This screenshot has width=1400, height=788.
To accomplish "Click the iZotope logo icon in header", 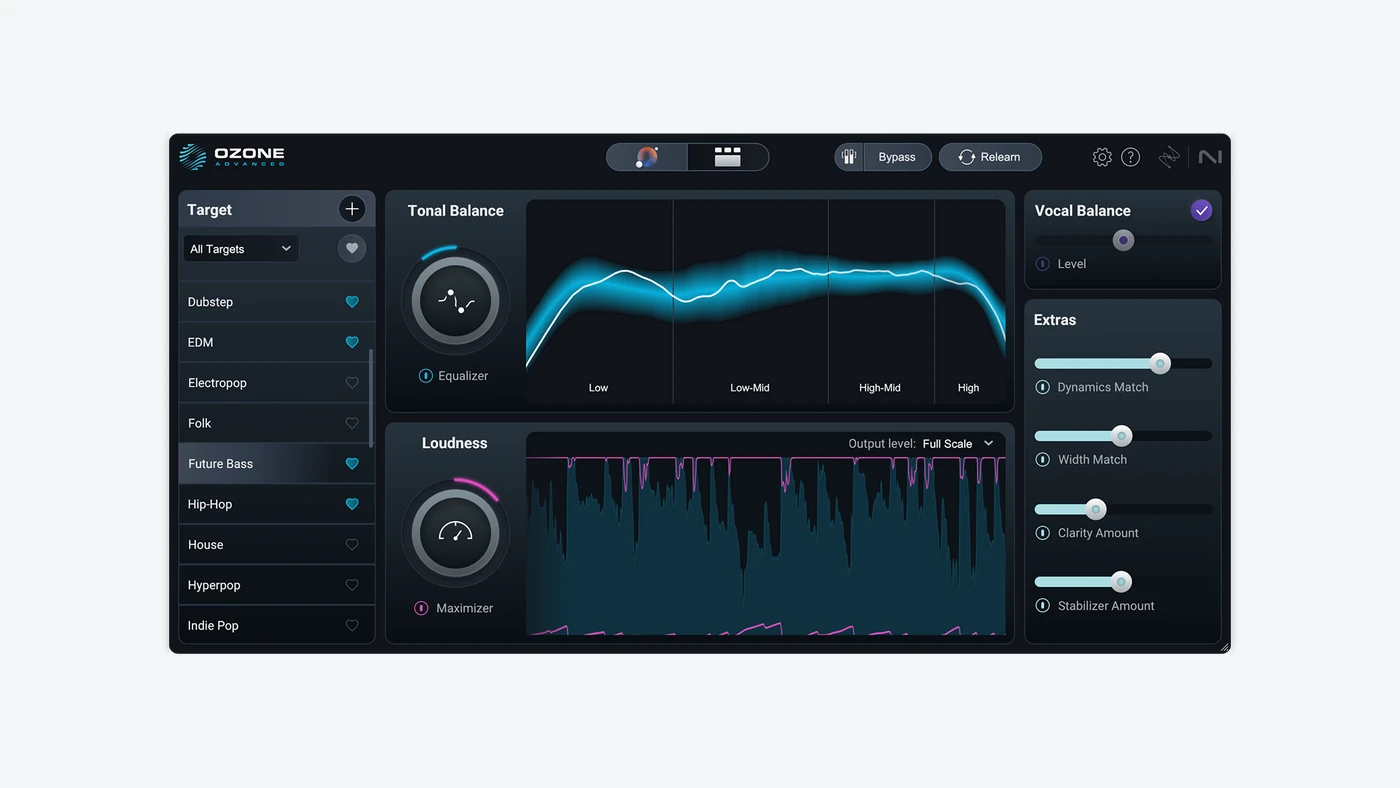I will click(x=1169, y=157).
